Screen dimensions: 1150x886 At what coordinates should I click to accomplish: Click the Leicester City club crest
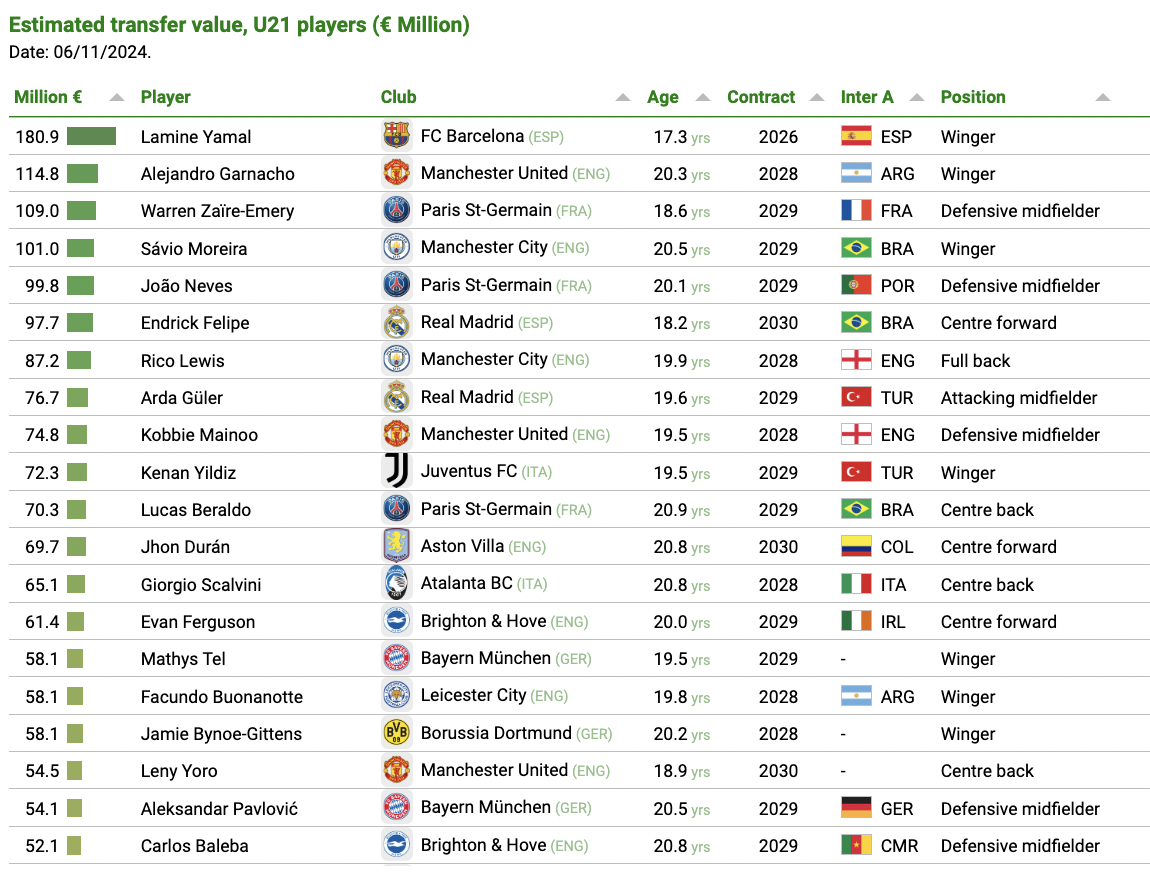pos(397,695)
